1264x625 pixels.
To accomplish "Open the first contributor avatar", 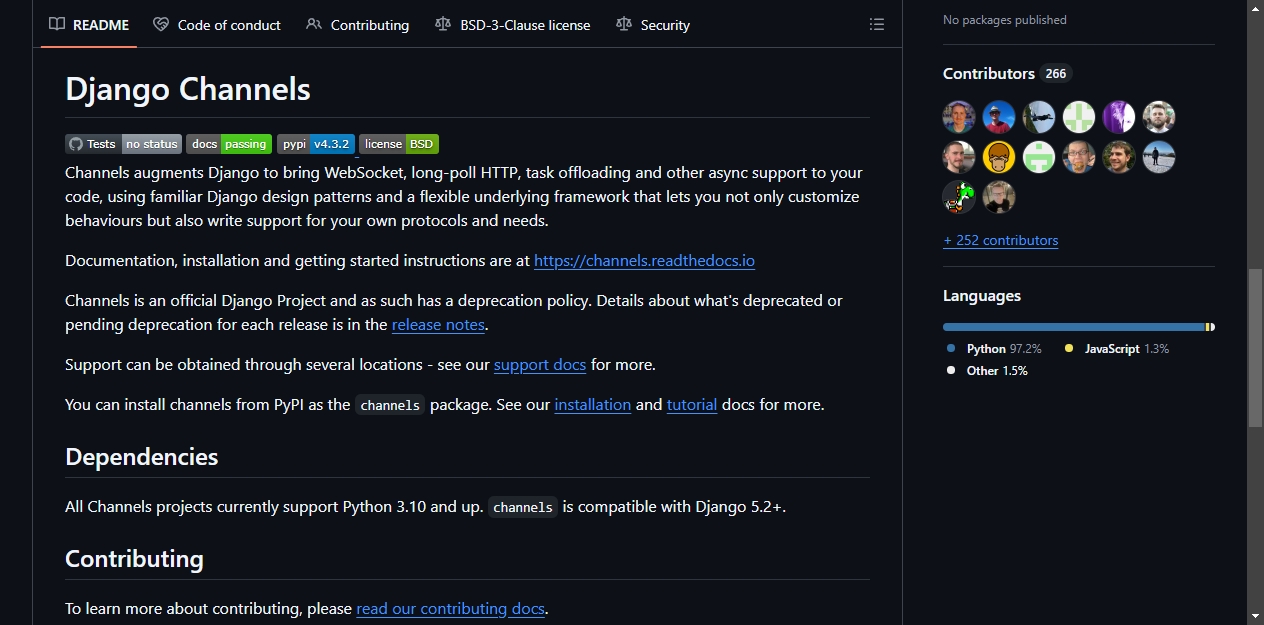I will coord(959,117).
